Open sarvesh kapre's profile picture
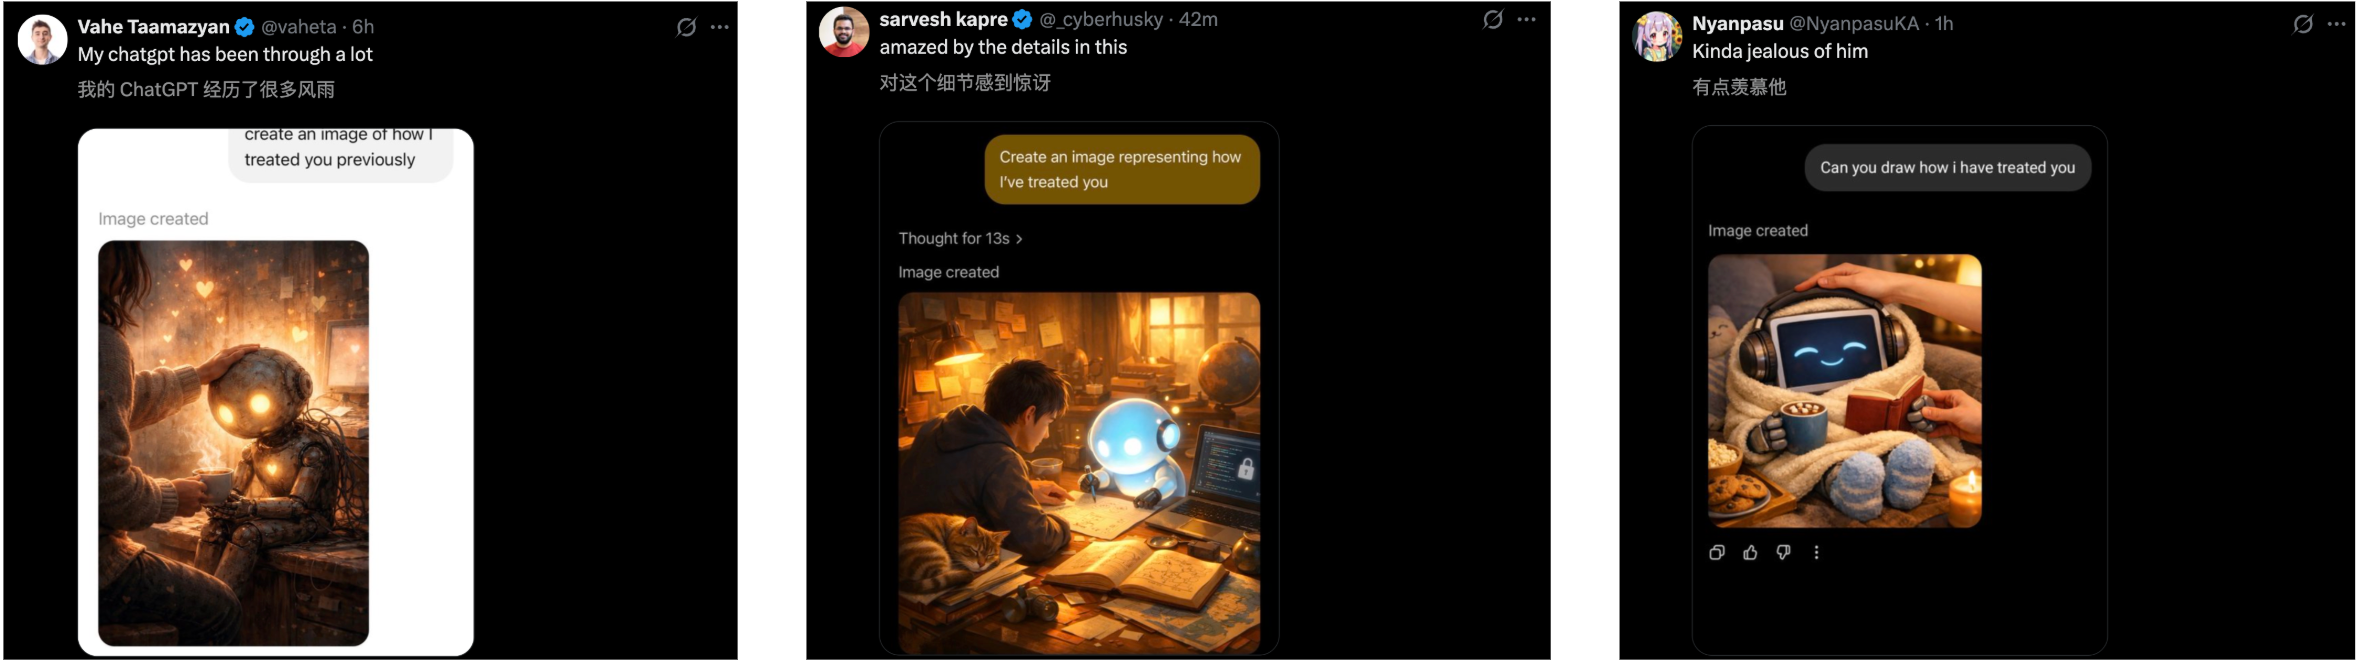Viewport: 2358px width, 660px height. [x=843, y=32]
